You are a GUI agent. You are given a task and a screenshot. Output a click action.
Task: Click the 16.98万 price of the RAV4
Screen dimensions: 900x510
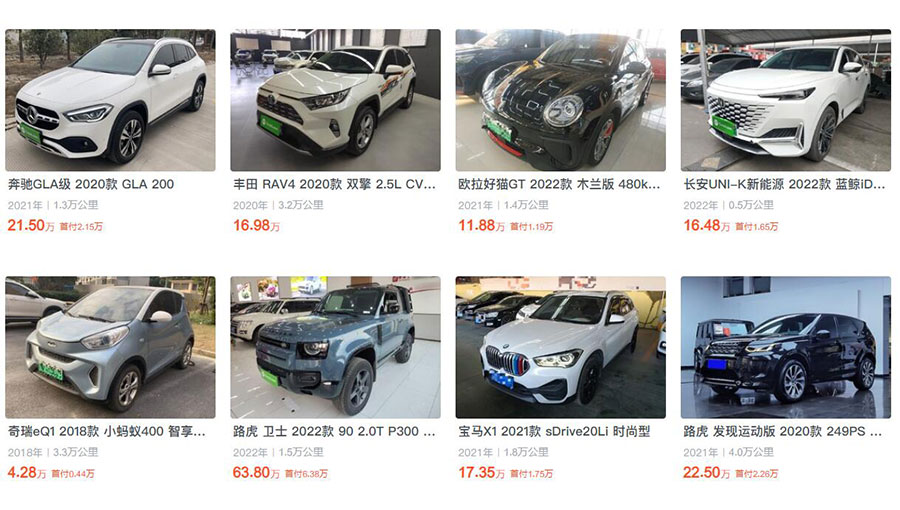[x=256, y=225]
